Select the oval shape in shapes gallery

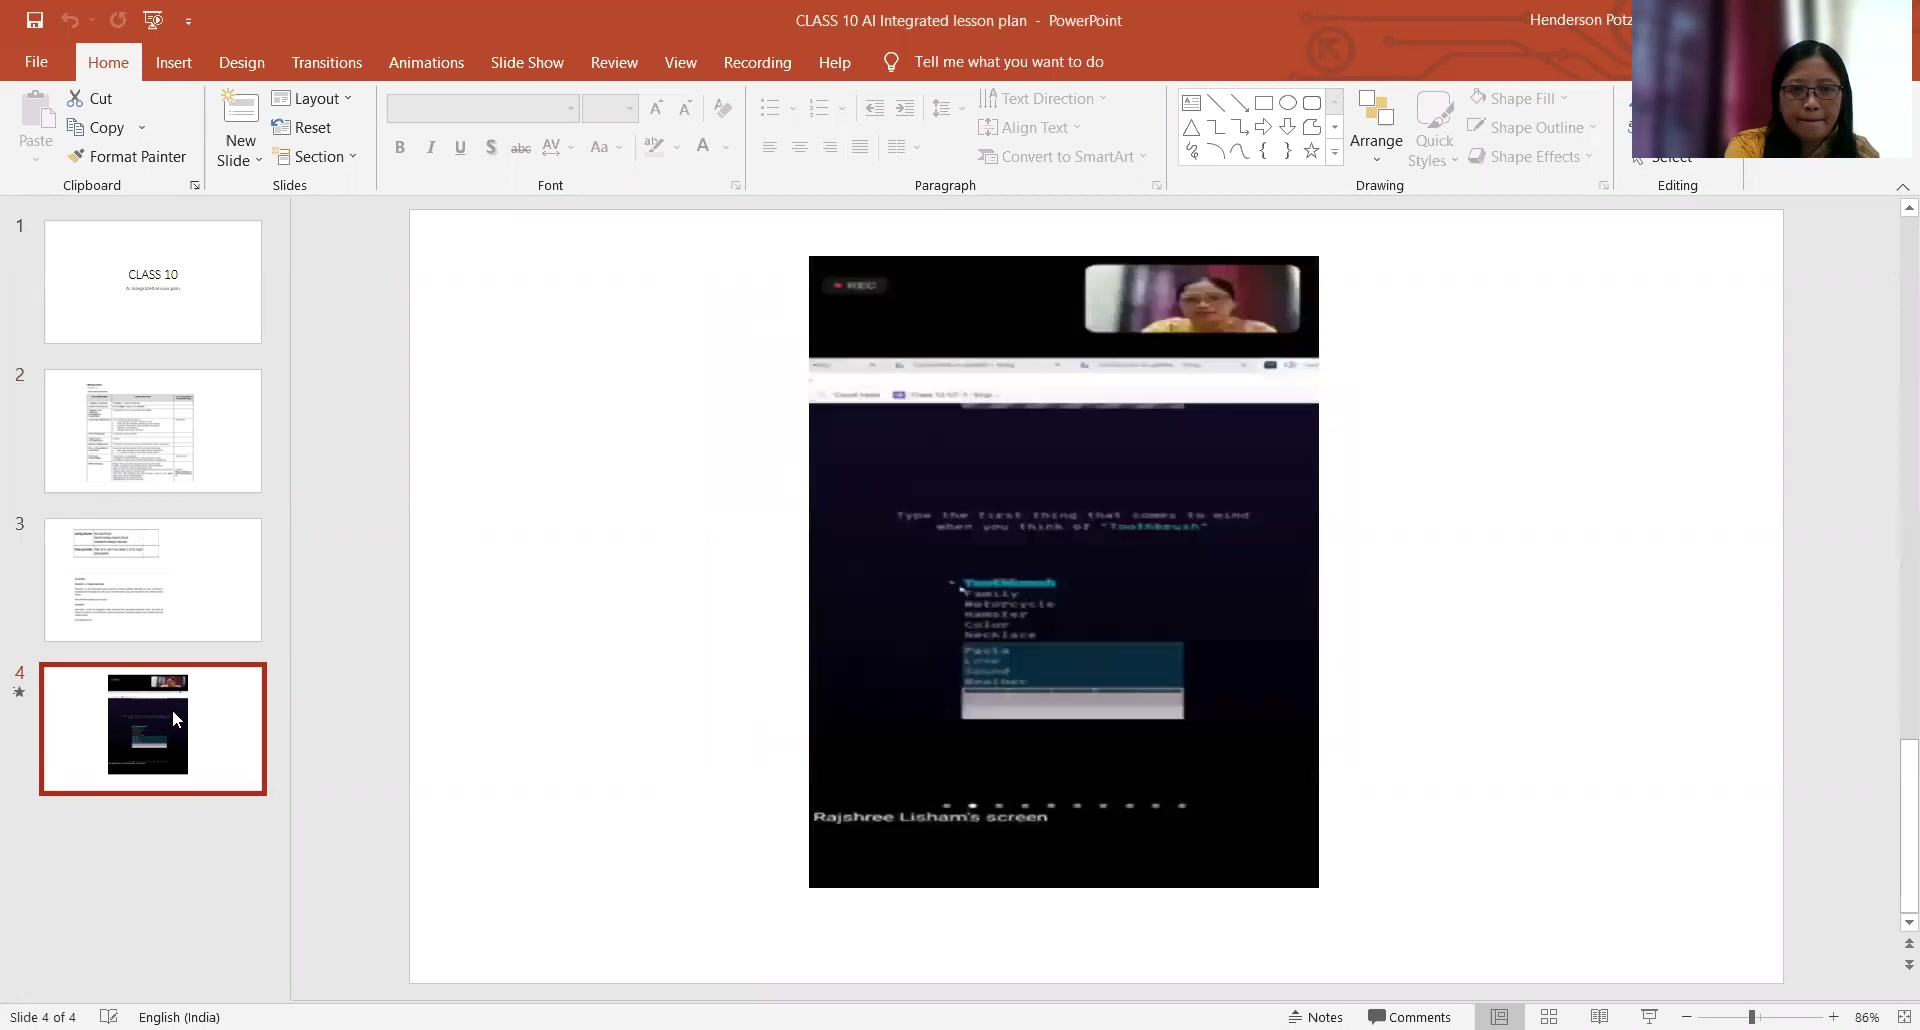(x=1288, y=103)
